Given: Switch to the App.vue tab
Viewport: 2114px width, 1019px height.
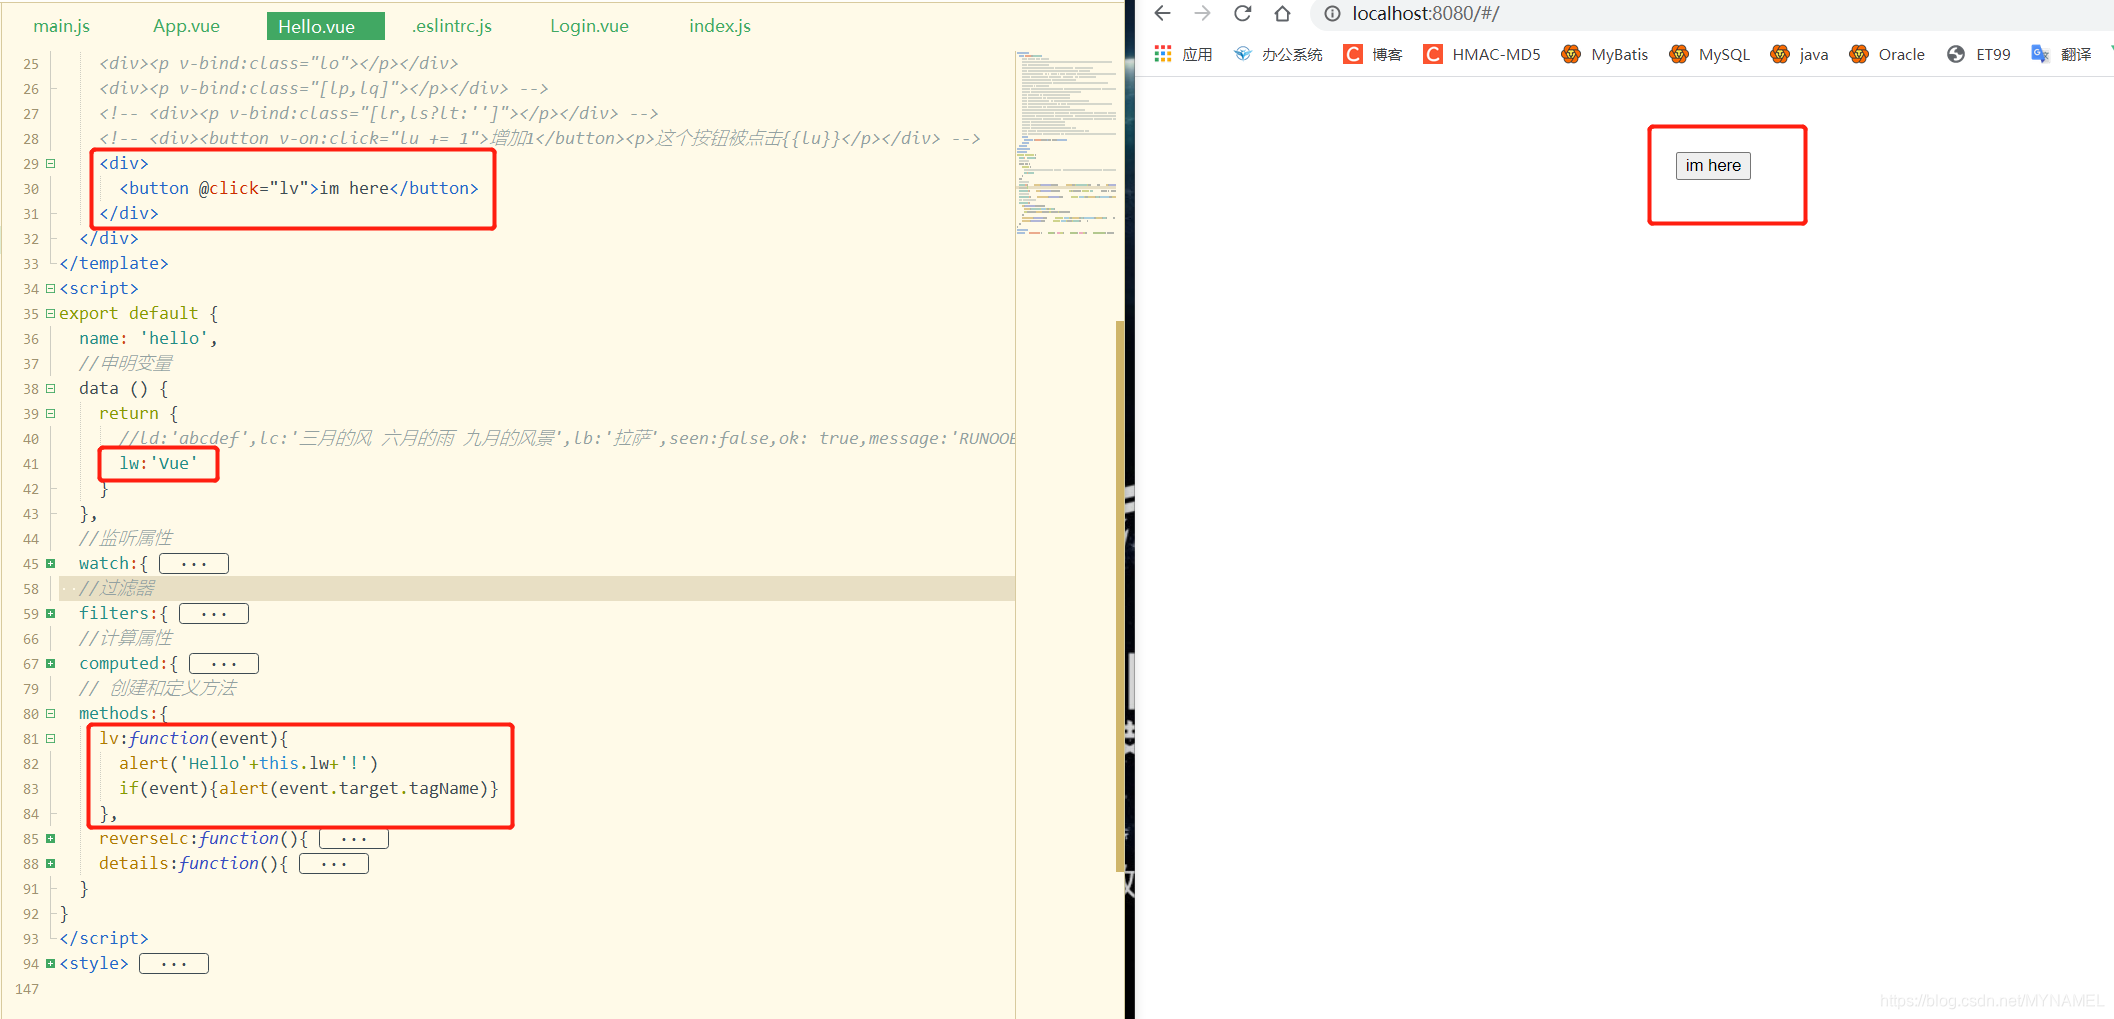Looking at the screenshot, I should [186, 26].
